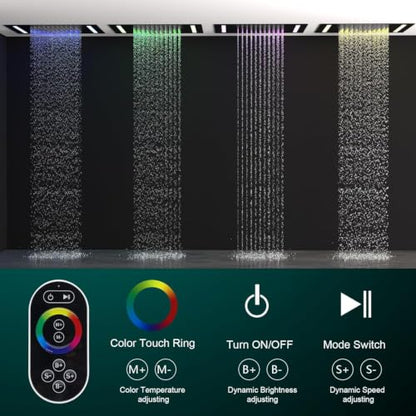
Task: Click the B- circle under Turn ON/OFF
Action: pyautogui.click(x=277, y=369)
